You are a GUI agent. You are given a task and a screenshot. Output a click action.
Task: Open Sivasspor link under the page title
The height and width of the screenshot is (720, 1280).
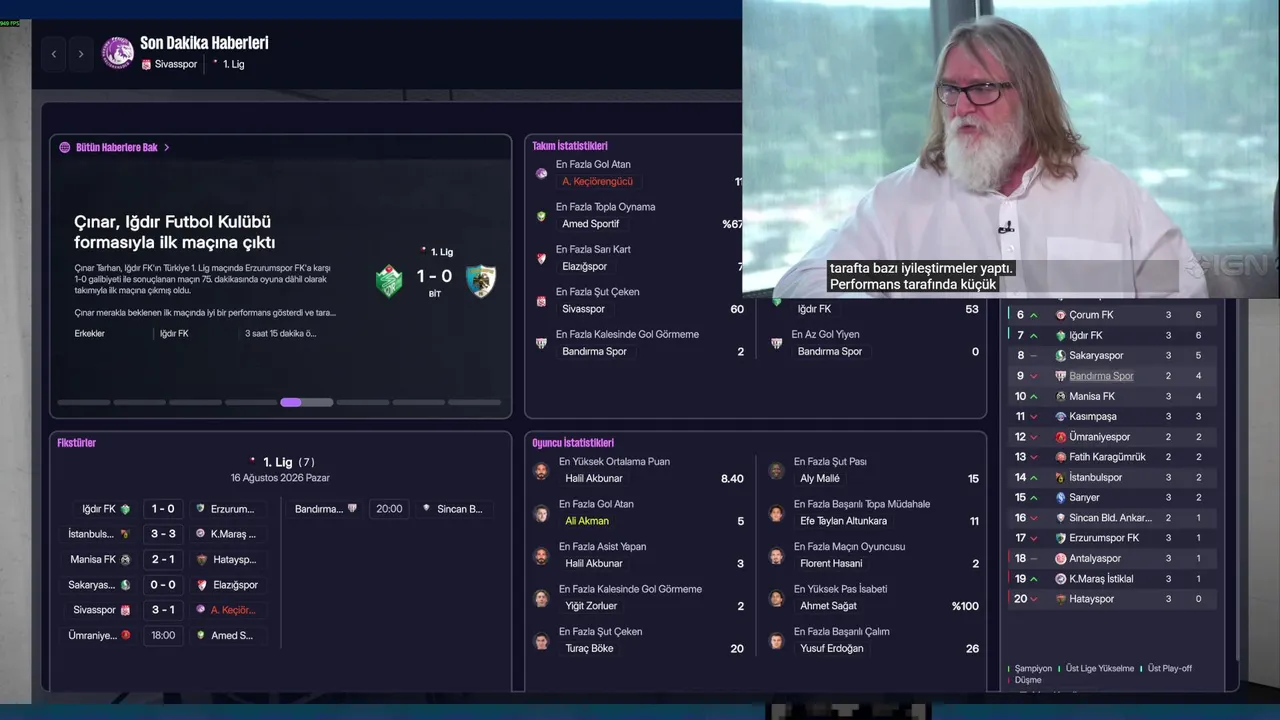click(176, 64)
